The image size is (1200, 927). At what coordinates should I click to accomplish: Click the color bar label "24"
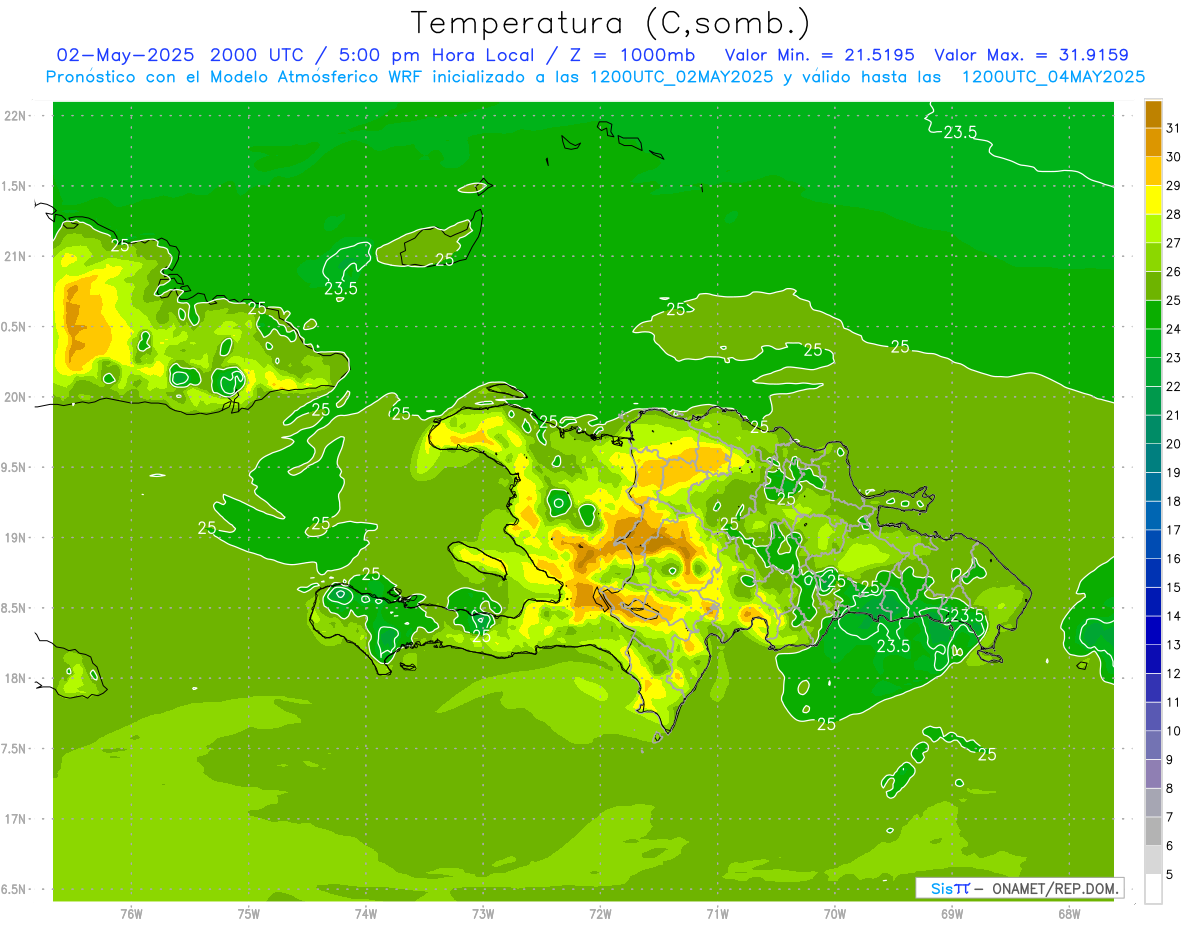pyautogui.click(x=1173, y=329)
